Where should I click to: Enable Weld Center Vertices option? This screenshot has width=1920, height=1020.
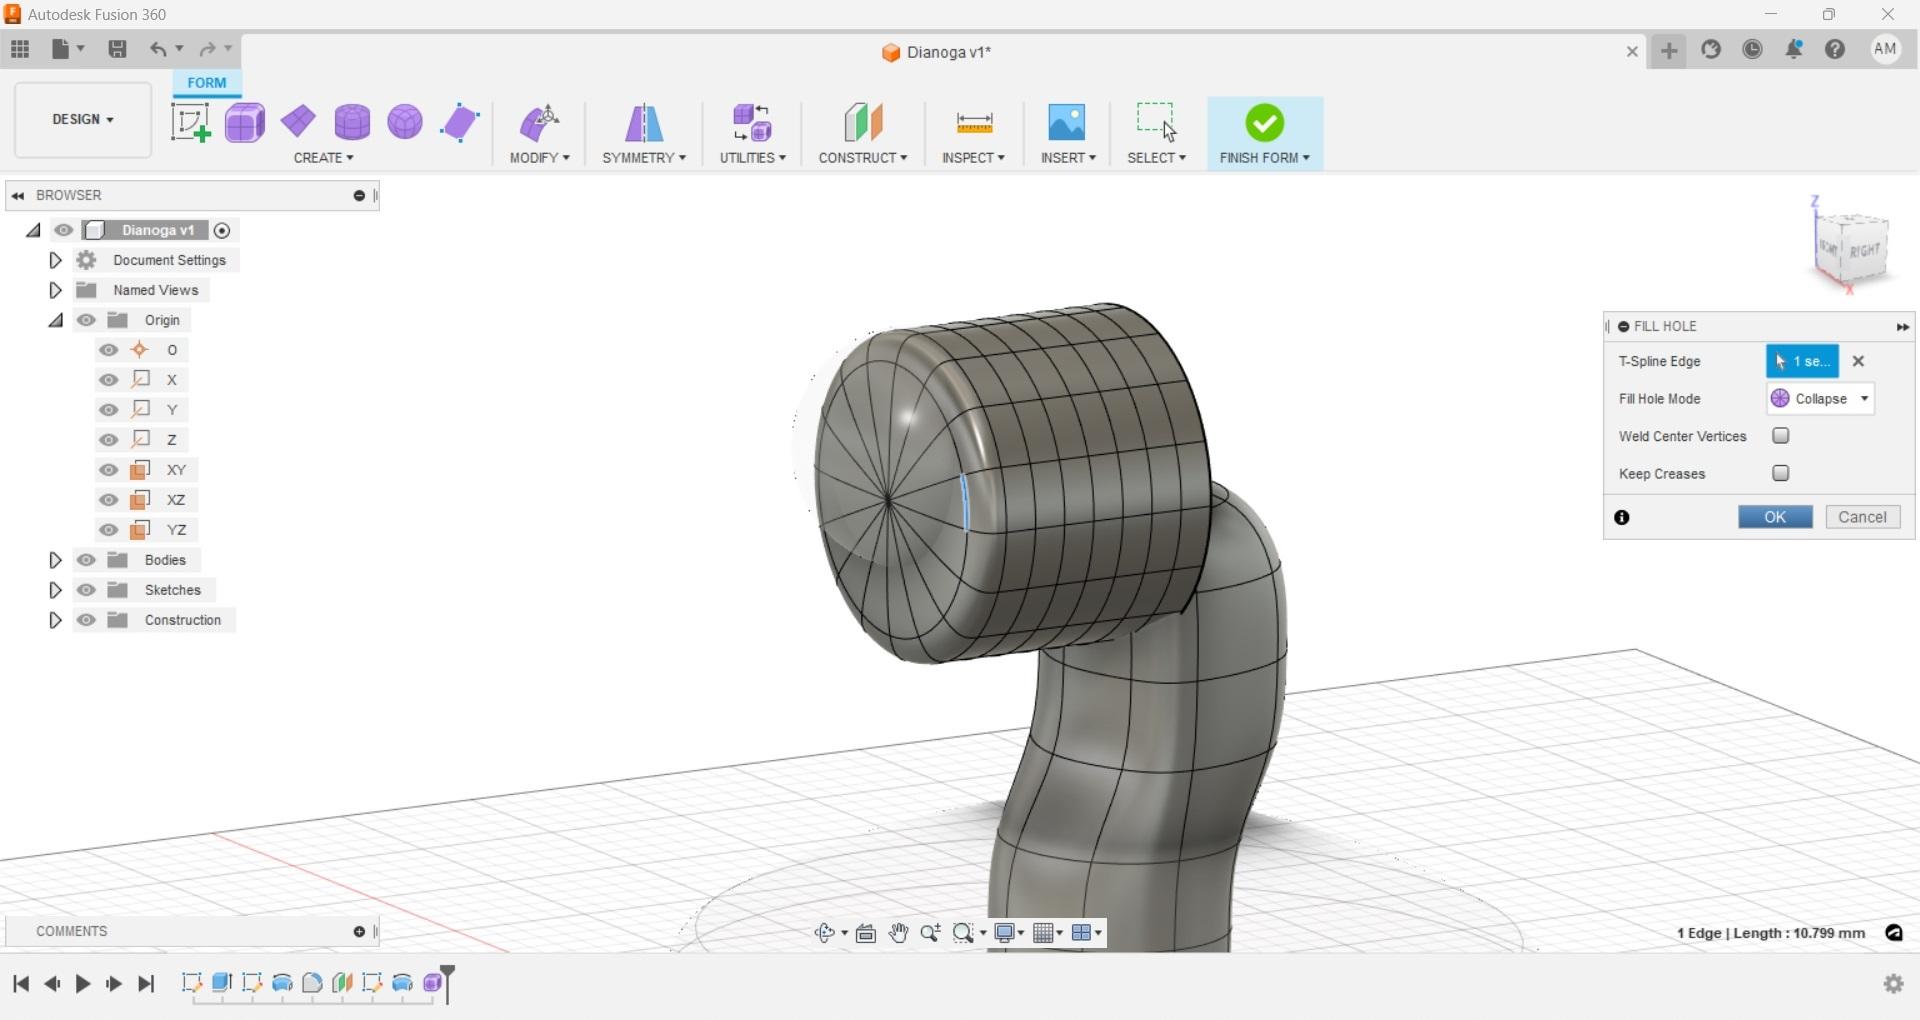tap(1781, 436)
